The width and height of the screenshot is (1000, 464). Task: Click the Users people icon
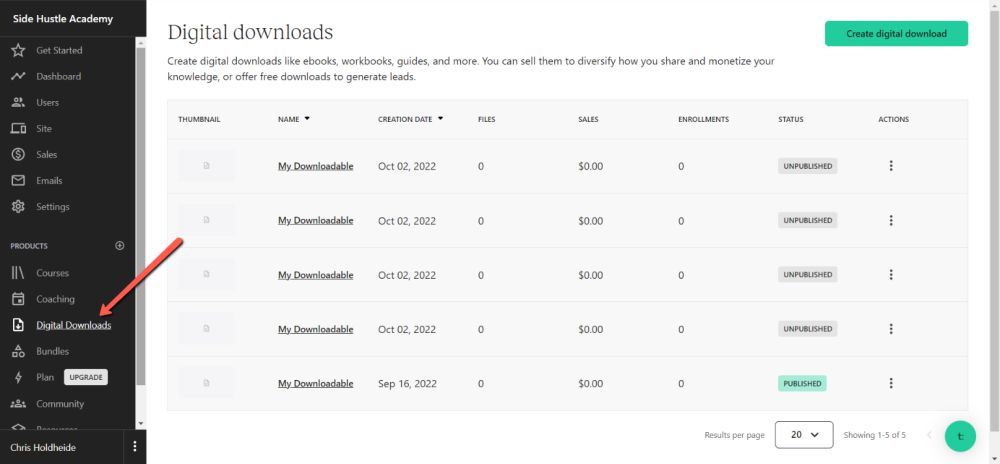[x=18, y=102]
